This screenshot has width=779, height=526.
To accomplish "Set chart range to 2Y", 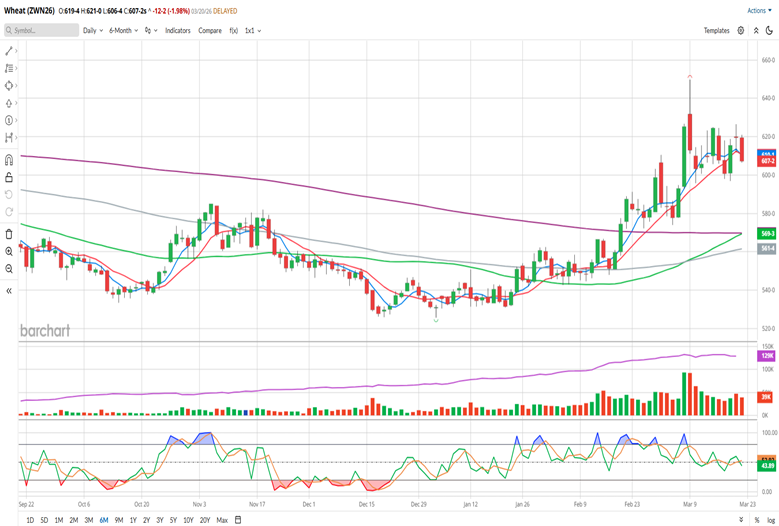I will (x=147, y=520).
